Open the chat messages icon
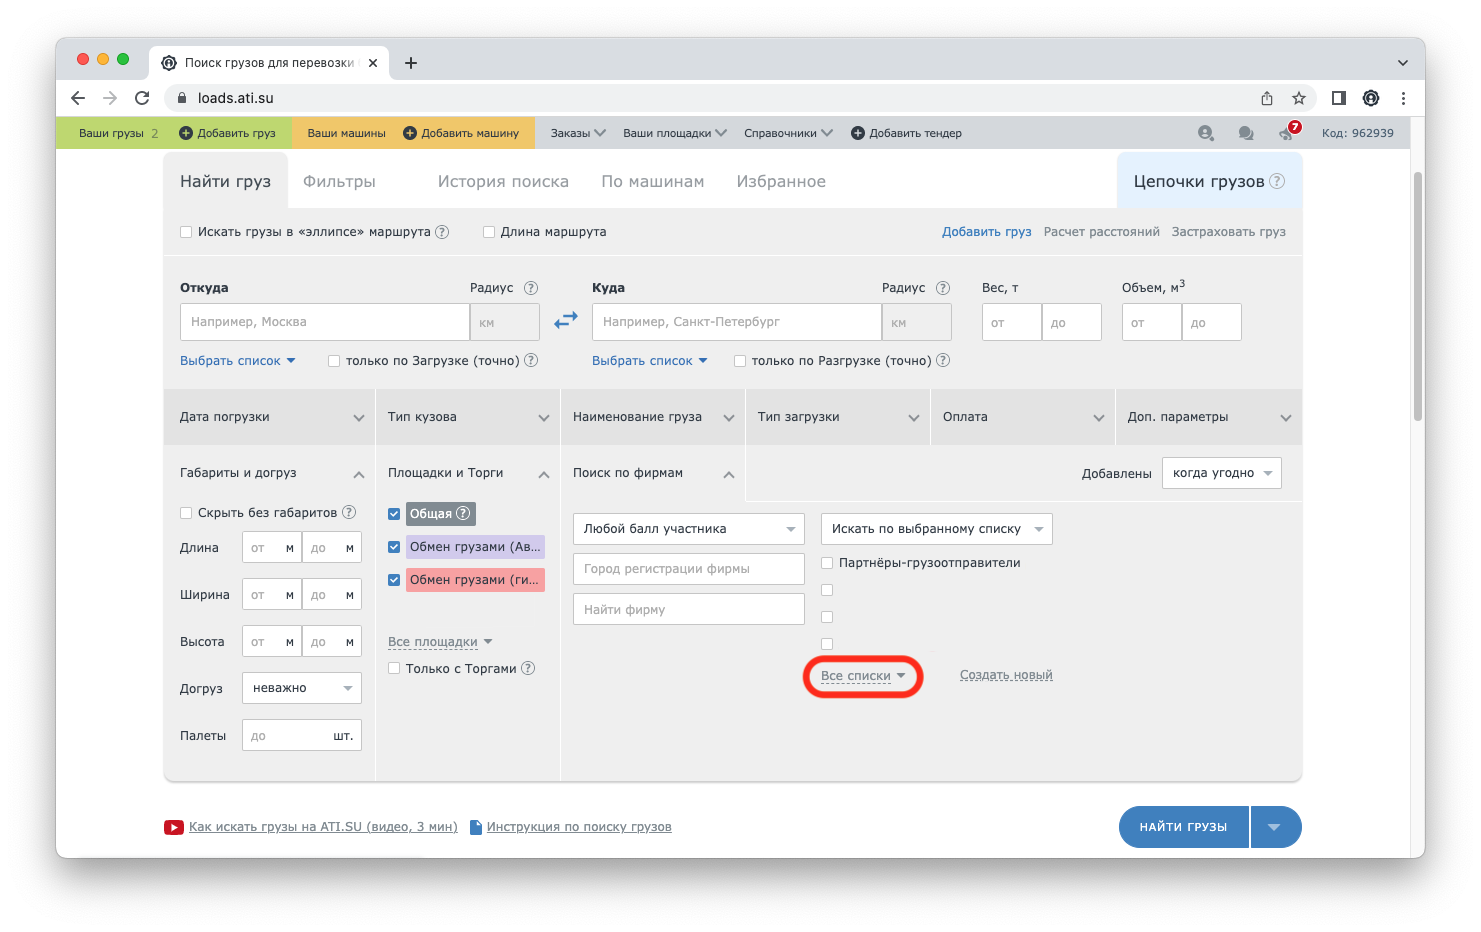 coord(1246,133)
